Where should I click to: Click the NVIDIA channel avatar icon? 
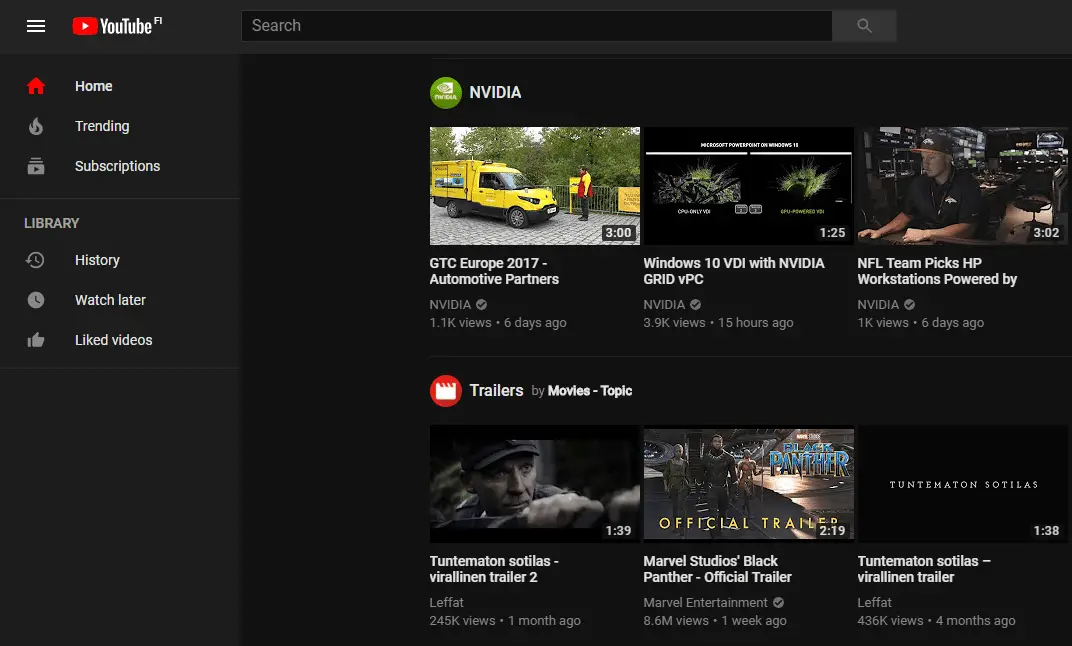(x=446, y=92)
